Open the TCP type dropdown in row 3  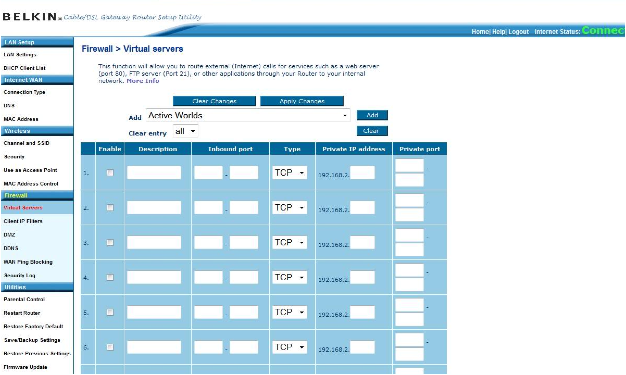click(289, 242)
